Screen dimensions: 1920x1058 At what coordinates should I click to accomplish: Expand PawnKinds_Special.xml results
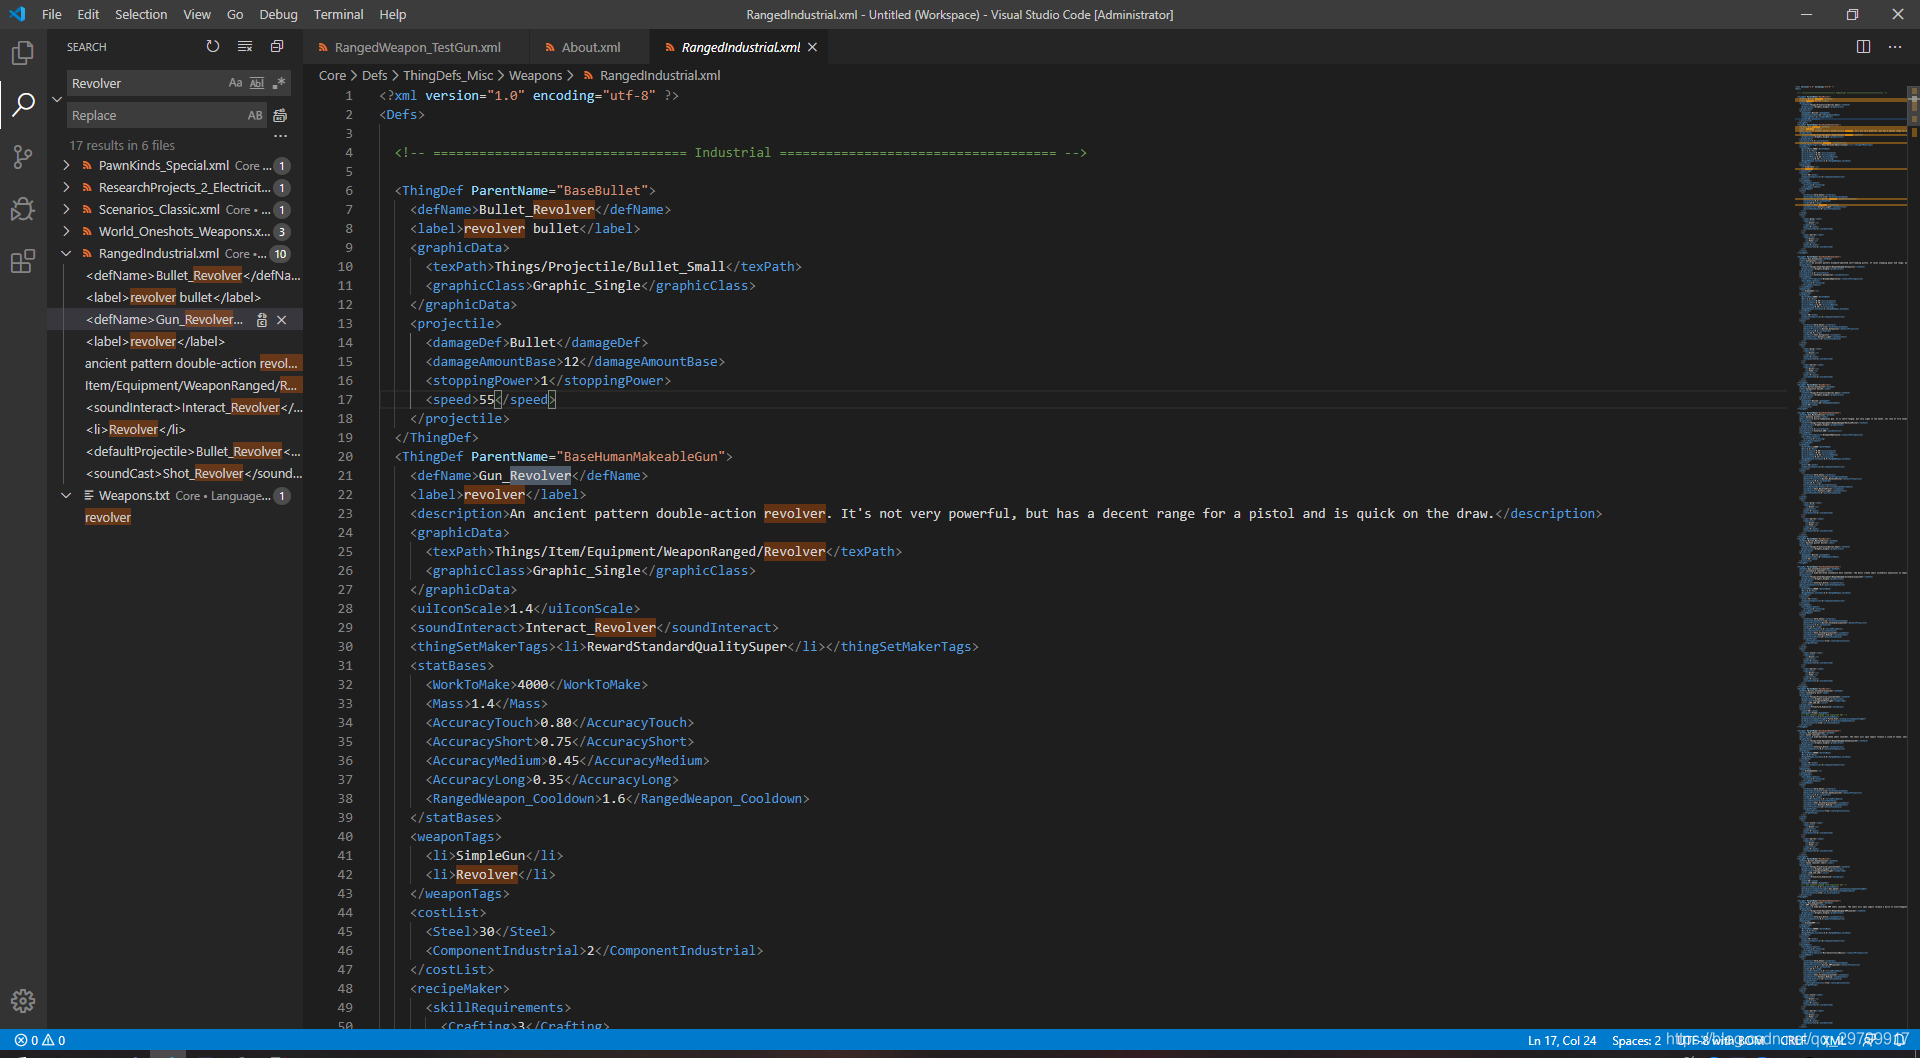pyautogui.click(x=66, y=166)
